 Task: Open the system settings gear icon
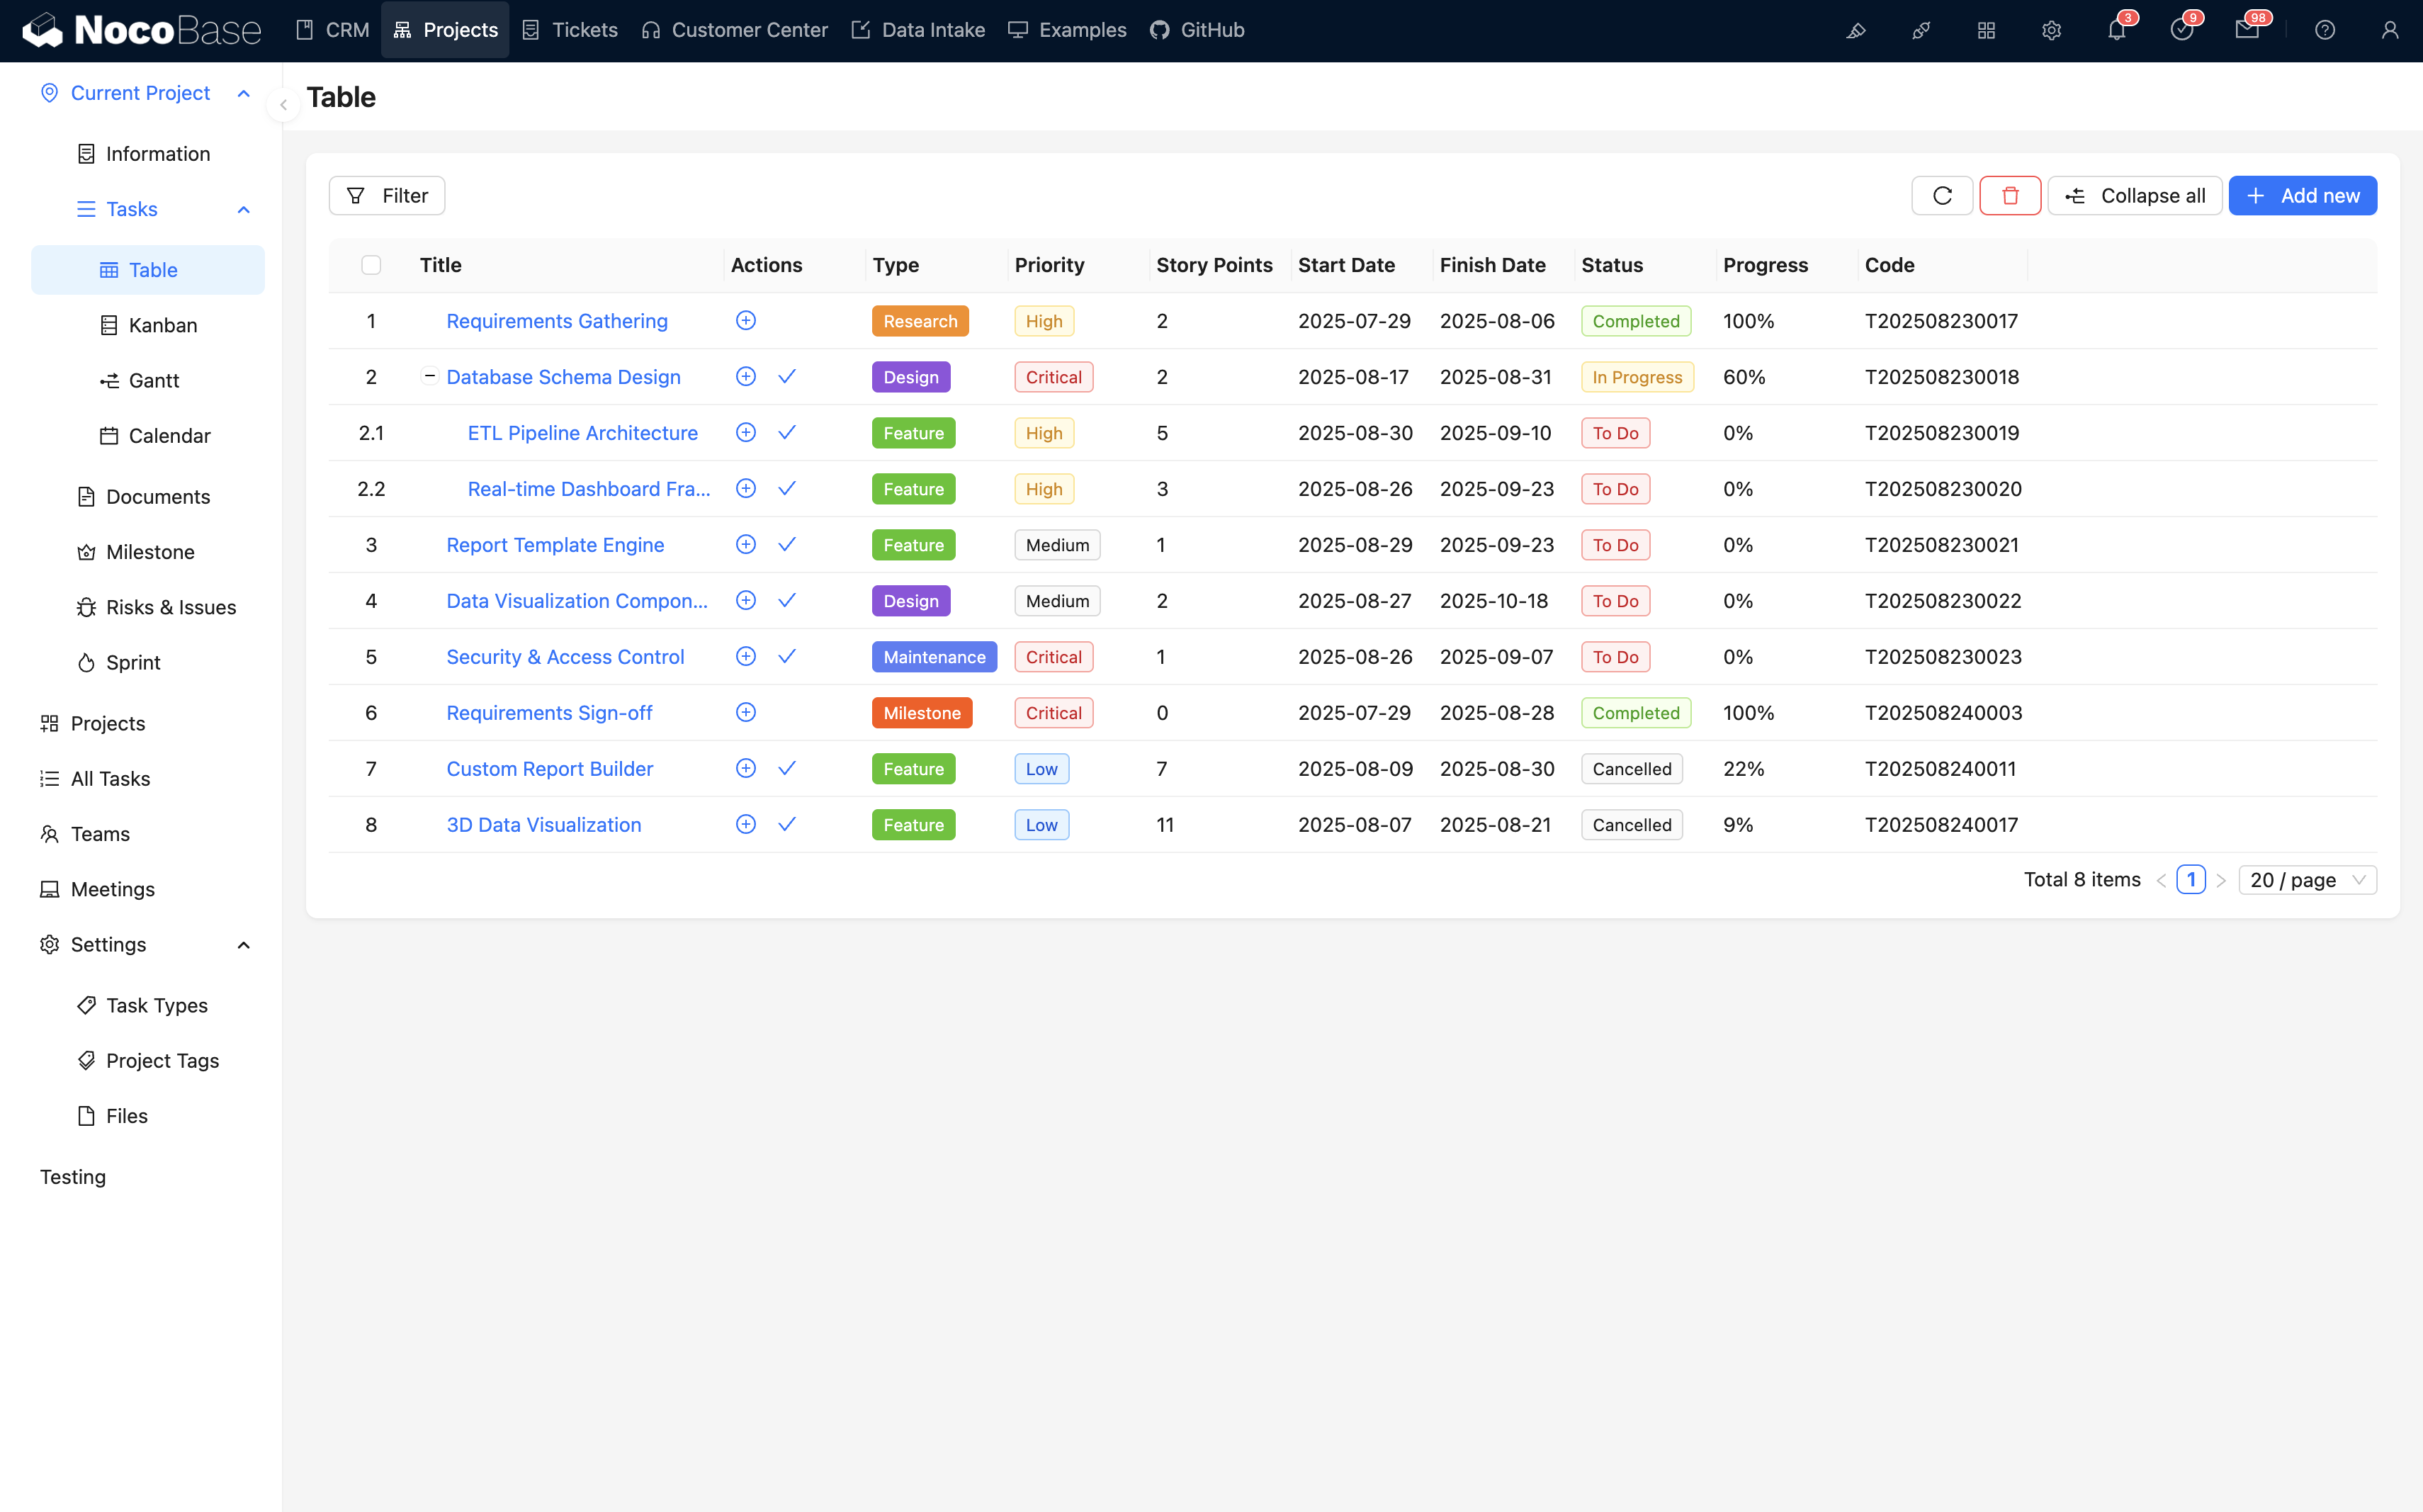2051,30
